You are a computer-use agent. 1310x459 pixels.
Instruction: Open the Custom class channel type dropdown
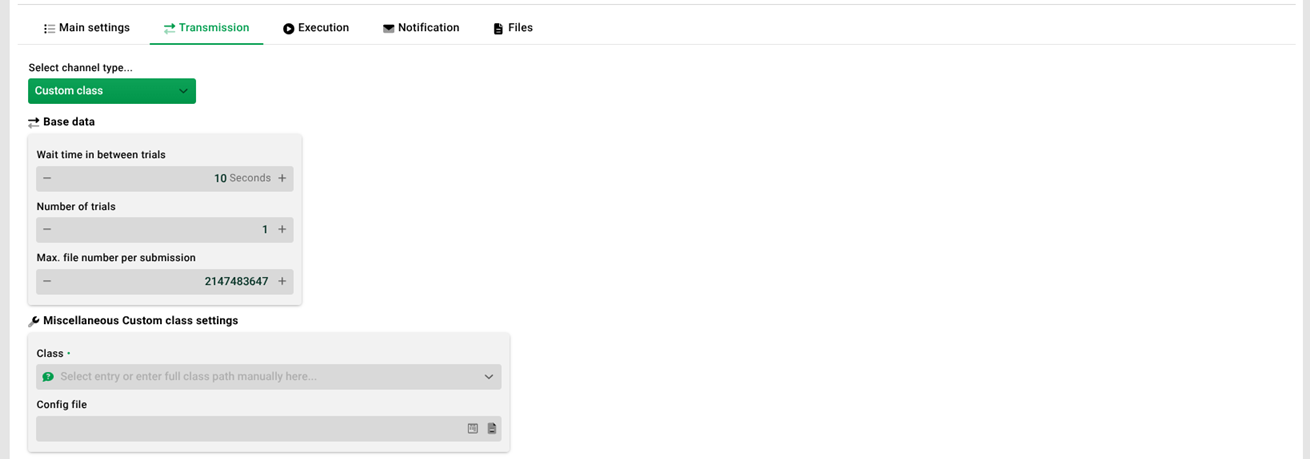112,91
